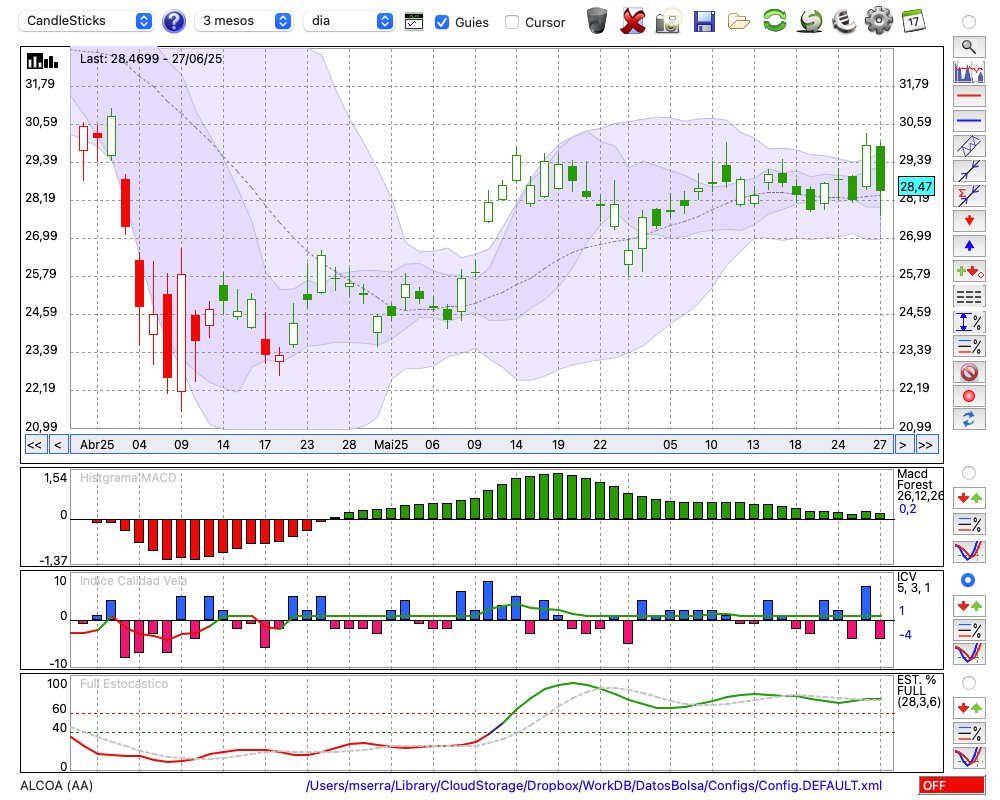Click the Abr25 date on timeline axis

pos(97,445)
